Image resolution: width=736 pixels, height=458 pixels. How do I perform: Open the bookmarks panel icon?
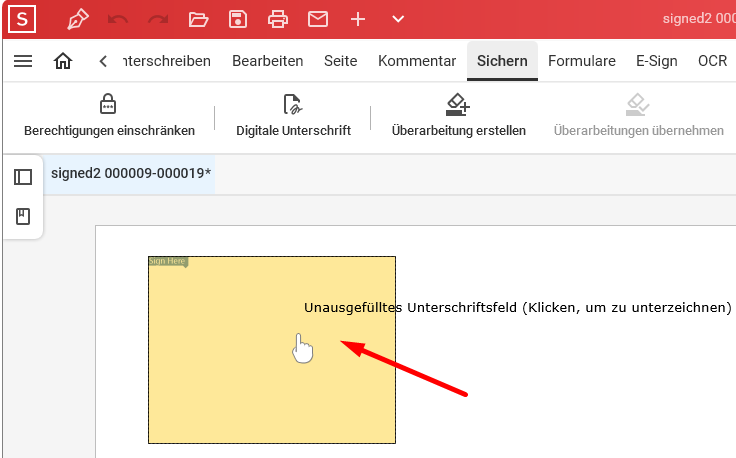[x=23, y=216]
